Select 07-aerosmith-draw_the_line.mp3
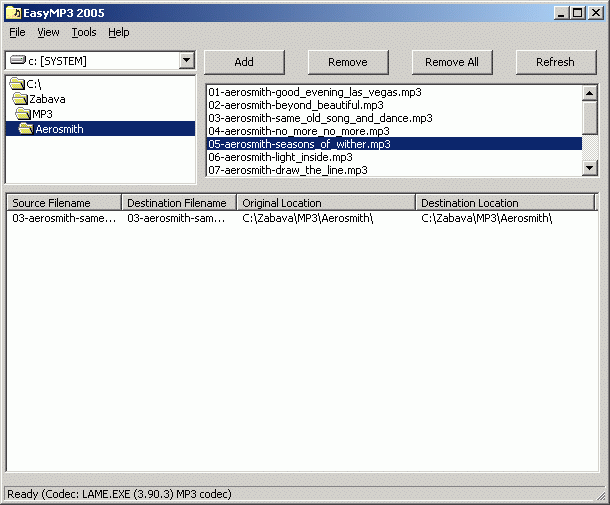 [394, 170]
